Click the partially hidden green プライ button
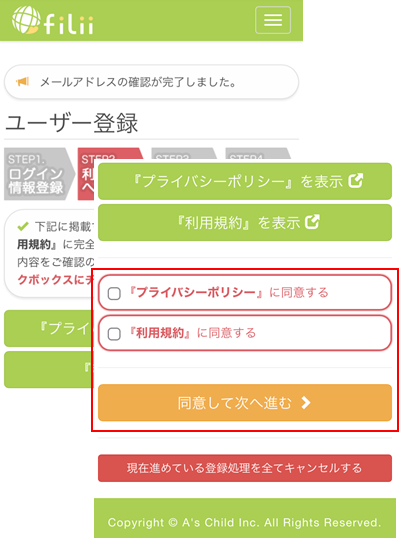Viewport: 405px width, 539px height. 49,328
